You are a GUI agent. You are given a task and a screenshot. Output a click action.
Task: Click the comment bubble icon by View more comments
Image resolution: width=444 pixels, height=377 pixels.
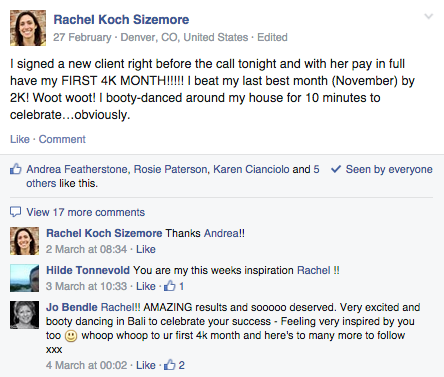[15, 212]
